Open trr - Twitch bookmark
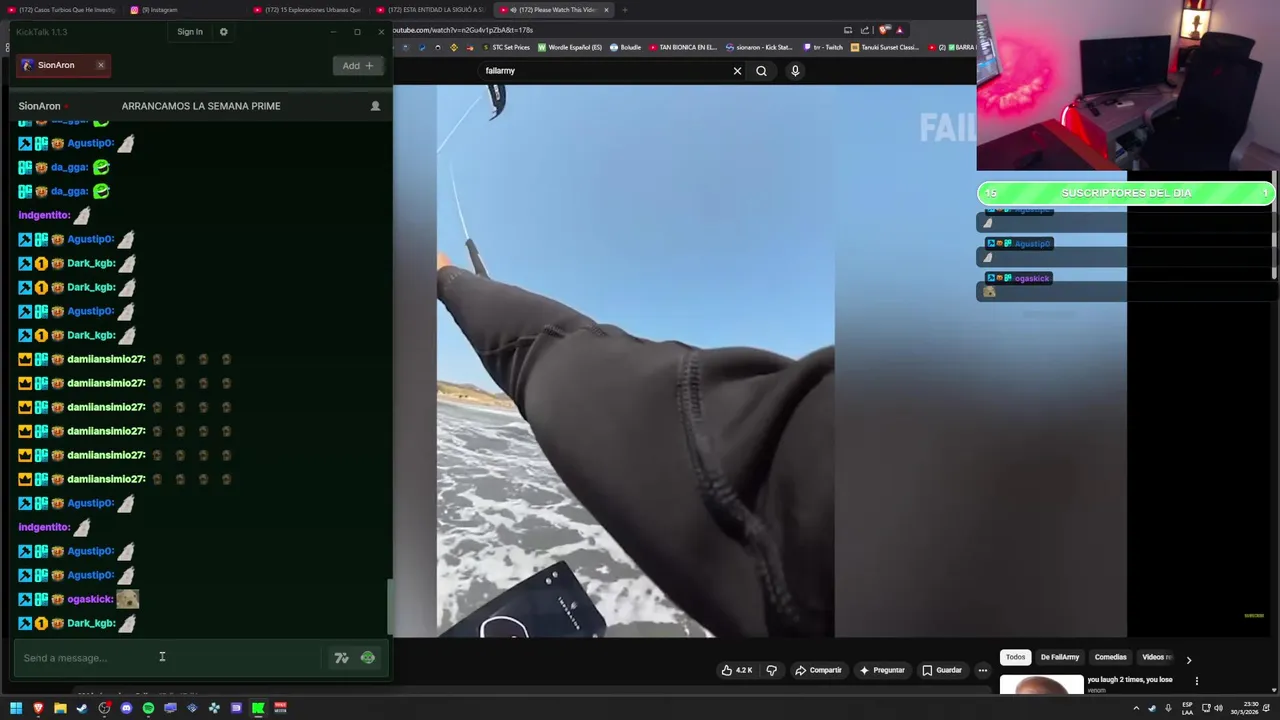The image size is (1280, 720). (x=824, y=47)
